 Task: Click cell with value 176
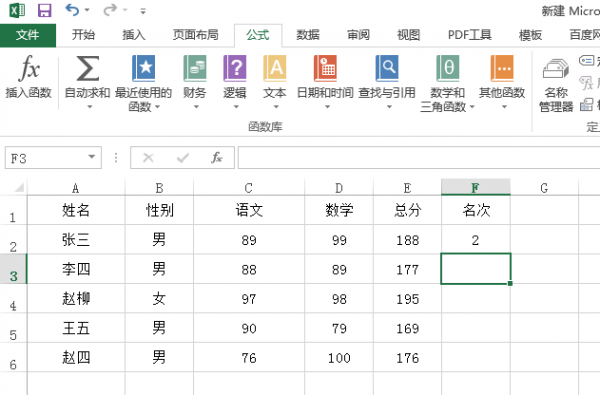[407, 357]
